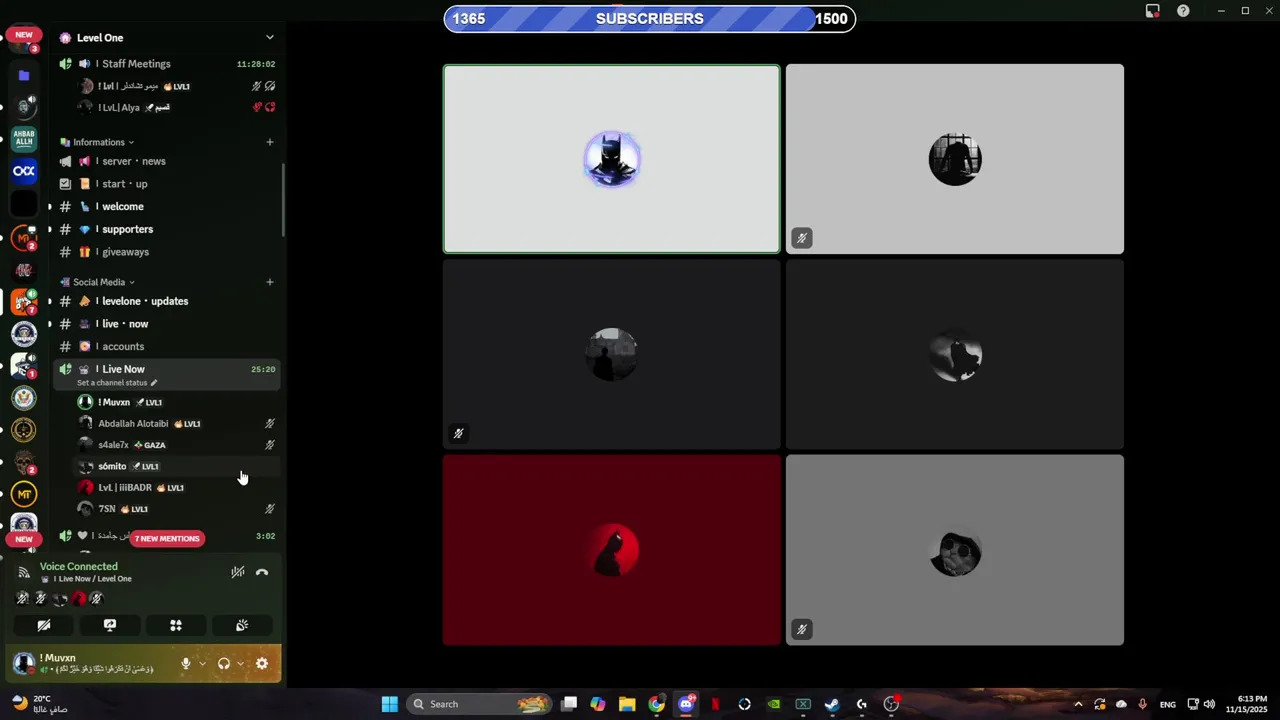Add a channel to the Informations category
This screenshot has height=720, width=1280.
pyautogui.click(x=270, y=142)
